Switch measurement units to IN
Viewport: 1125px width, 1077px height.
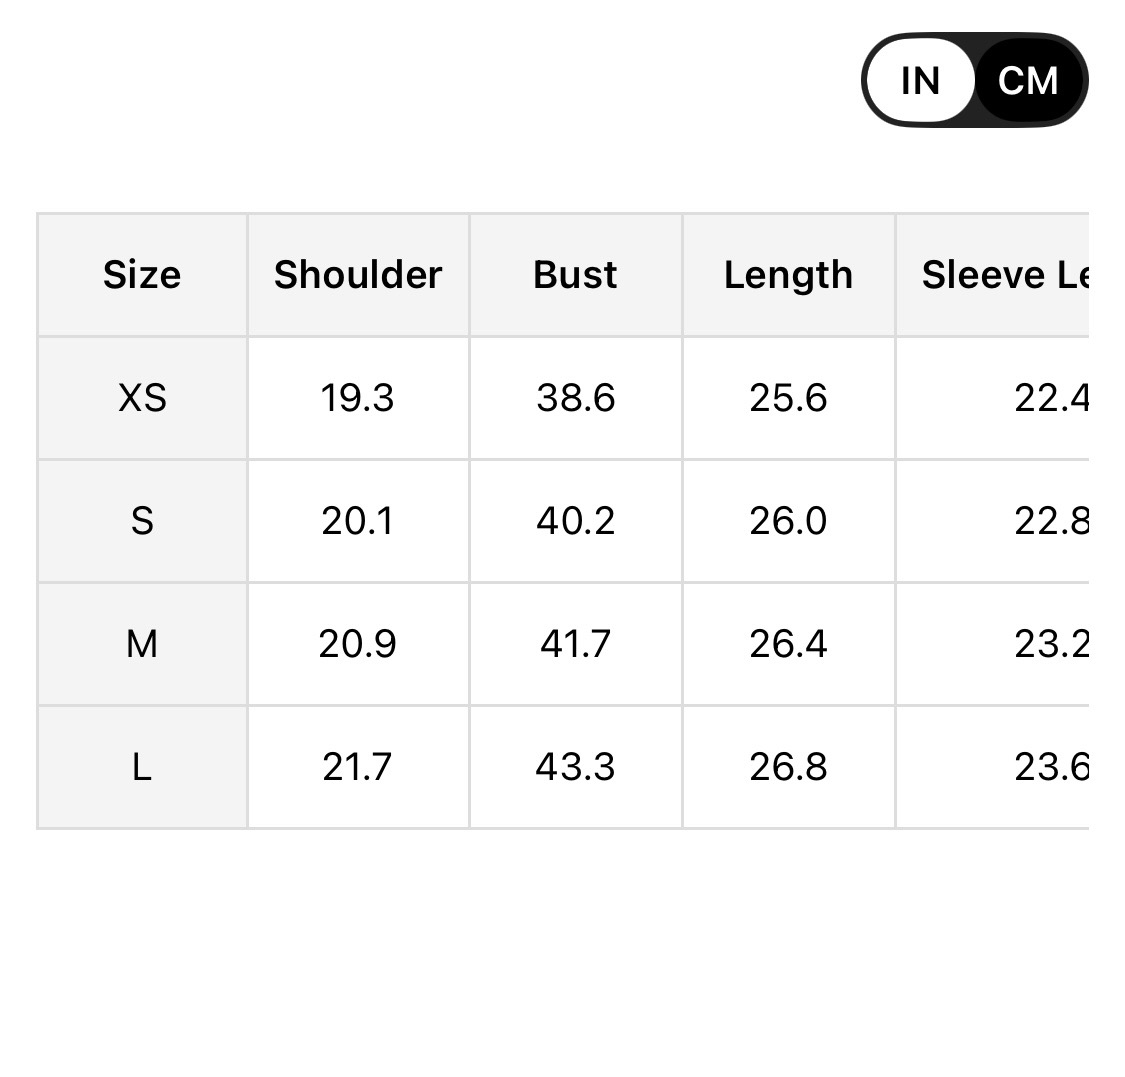point(920,80)
